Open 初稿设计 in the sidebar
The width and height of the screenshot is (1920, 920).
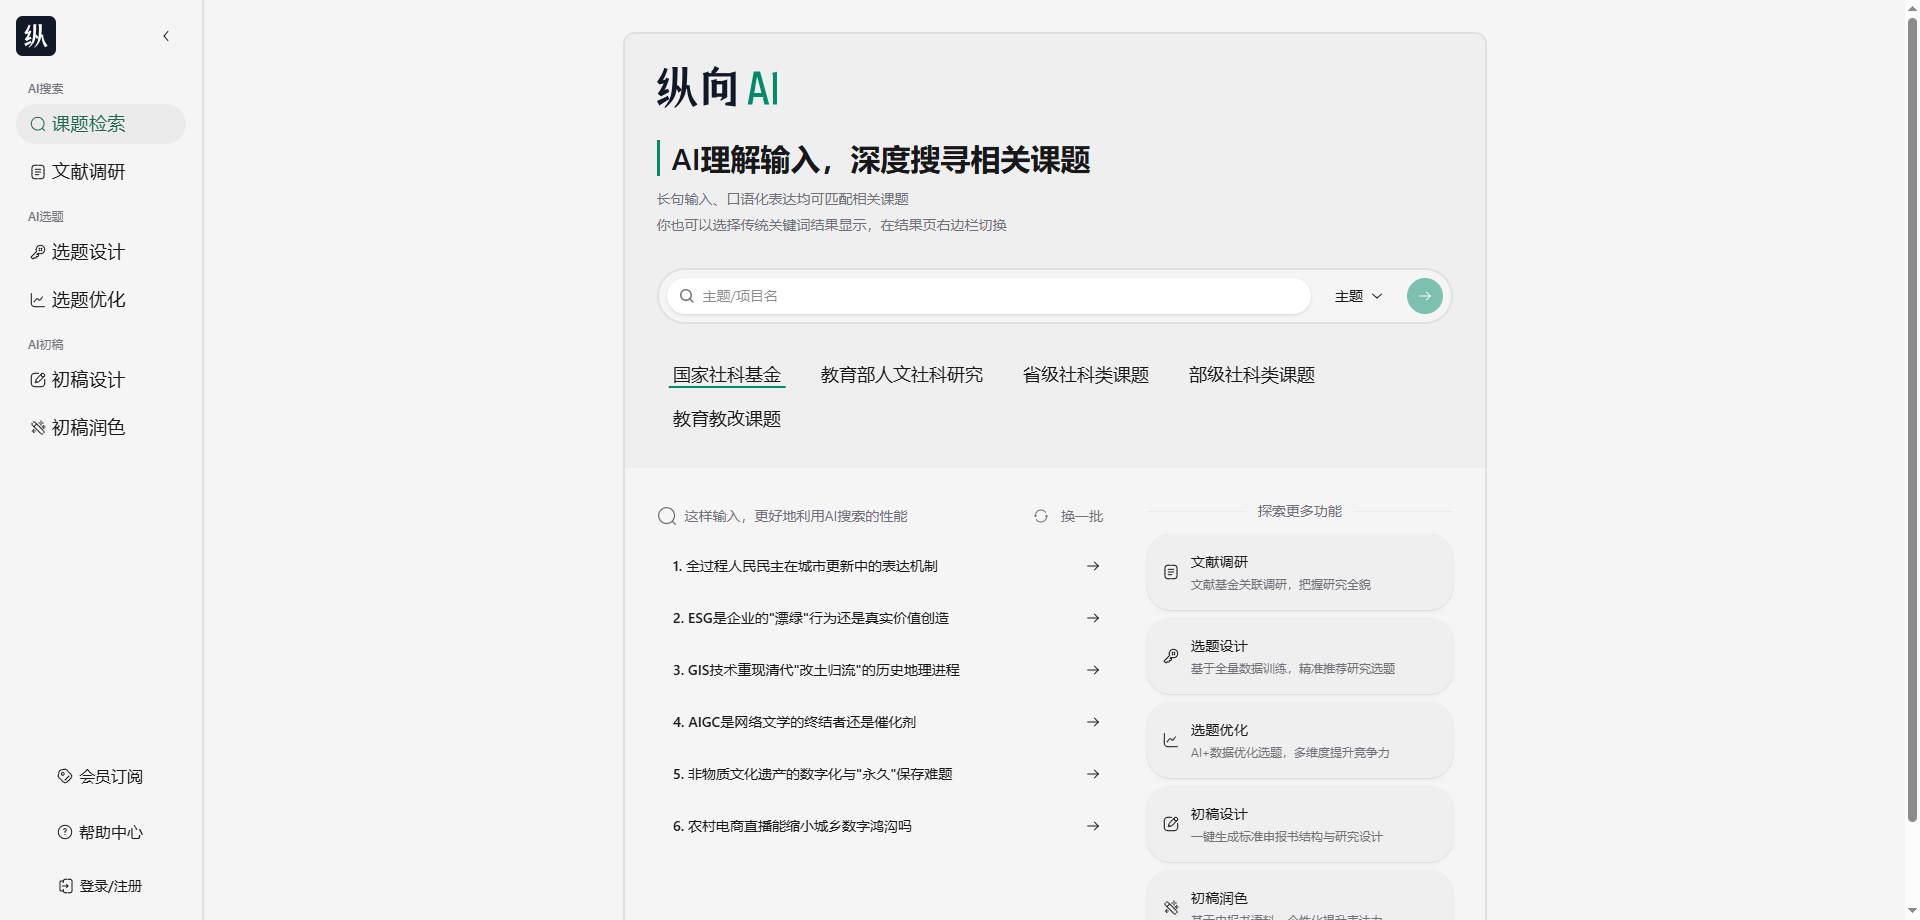click(x=101, y=380)
